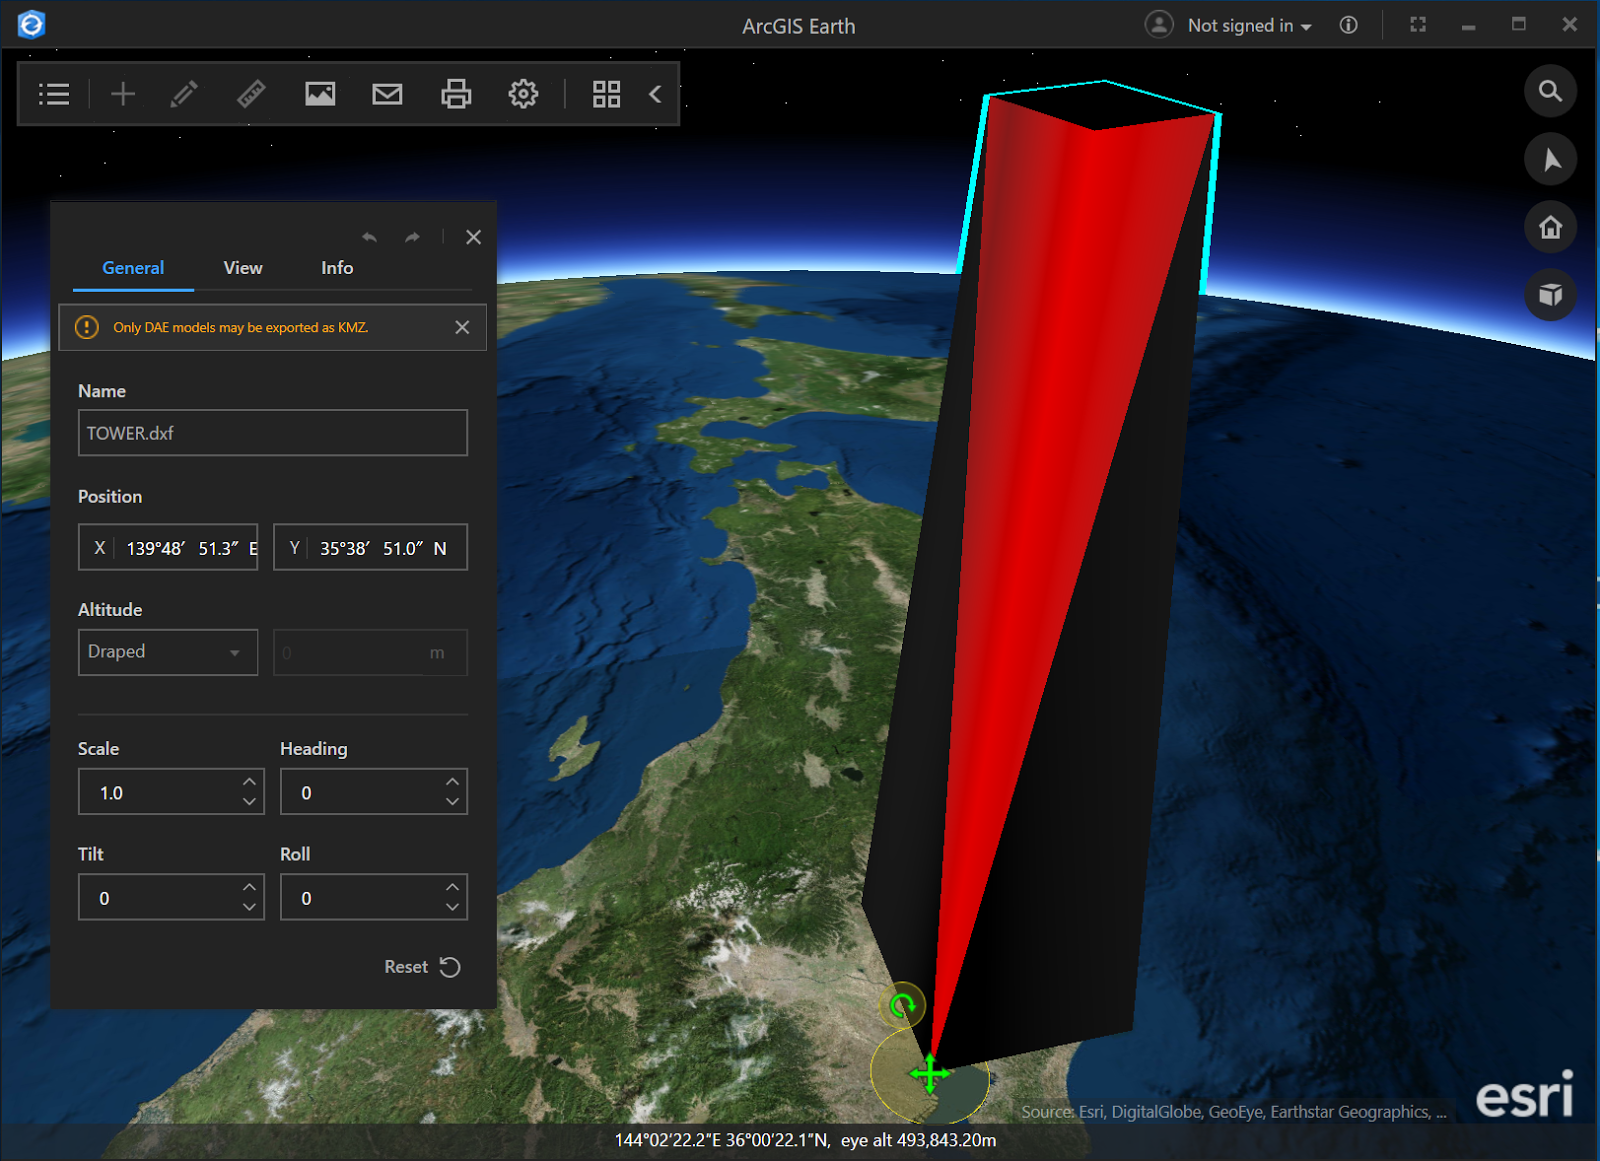Open the Altitude mode Draped dropdown
This screenshot has width=1600, height=1161.
(x=168, y=652)
